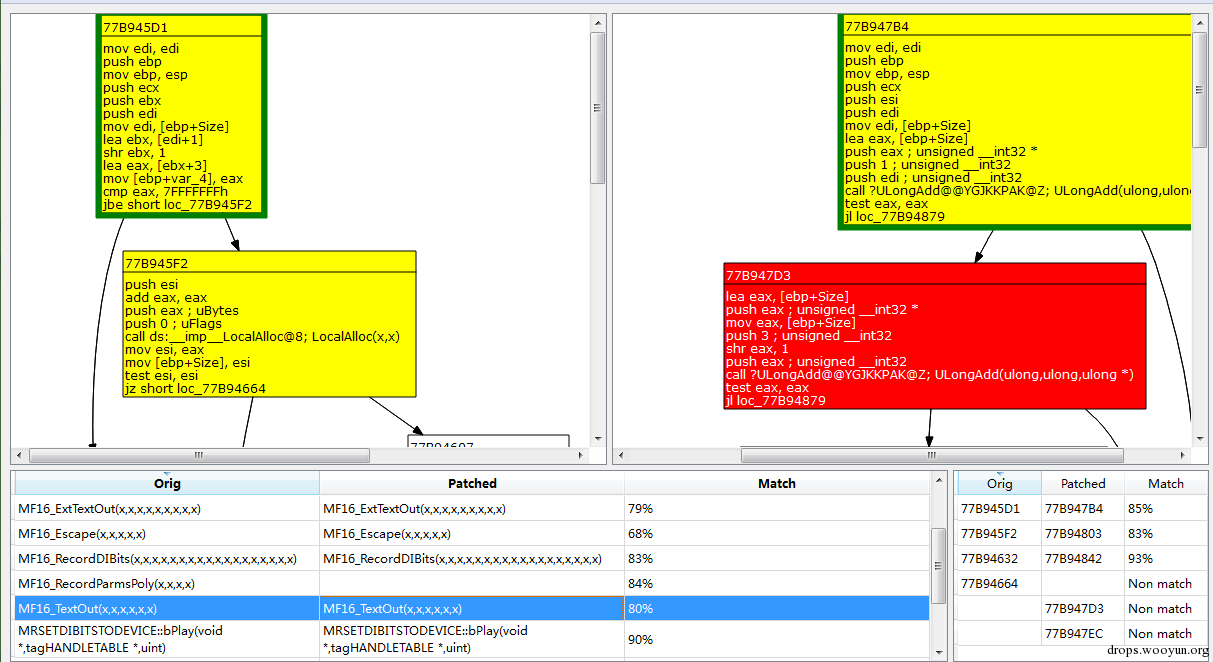Screen dimensions: 1213x662
Task: Click Match header in block match table
Action: click(x=1166, y=483)
